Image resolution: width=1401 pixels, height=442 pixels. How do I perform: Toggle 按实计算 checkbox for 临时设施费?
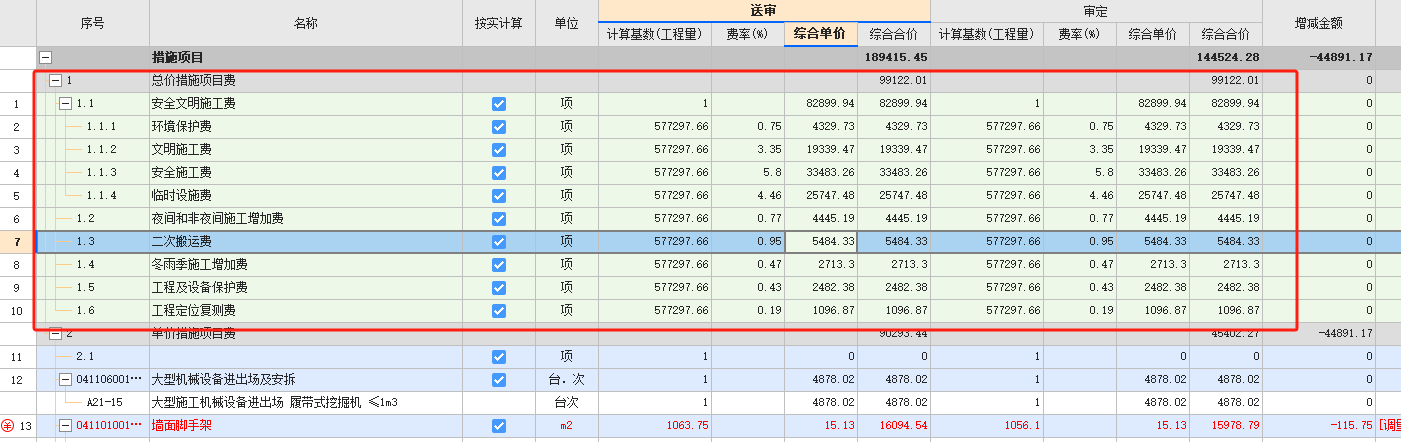[x=499, y=195]
